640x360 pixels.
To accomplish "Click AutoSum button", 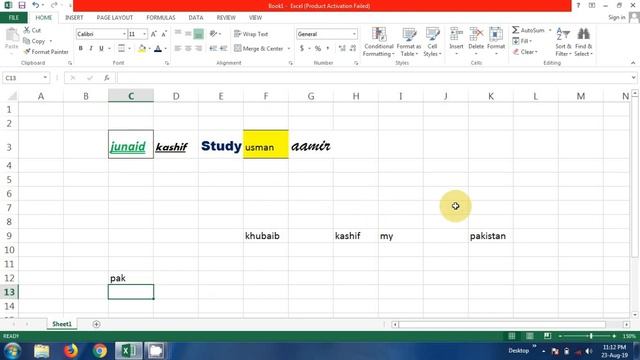I will point(529,30).
